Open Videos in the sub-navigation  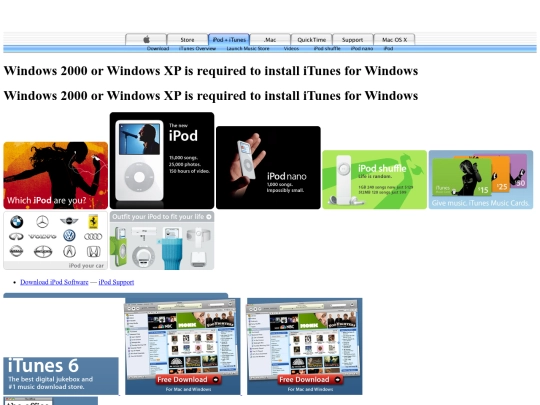coord(291,49)
